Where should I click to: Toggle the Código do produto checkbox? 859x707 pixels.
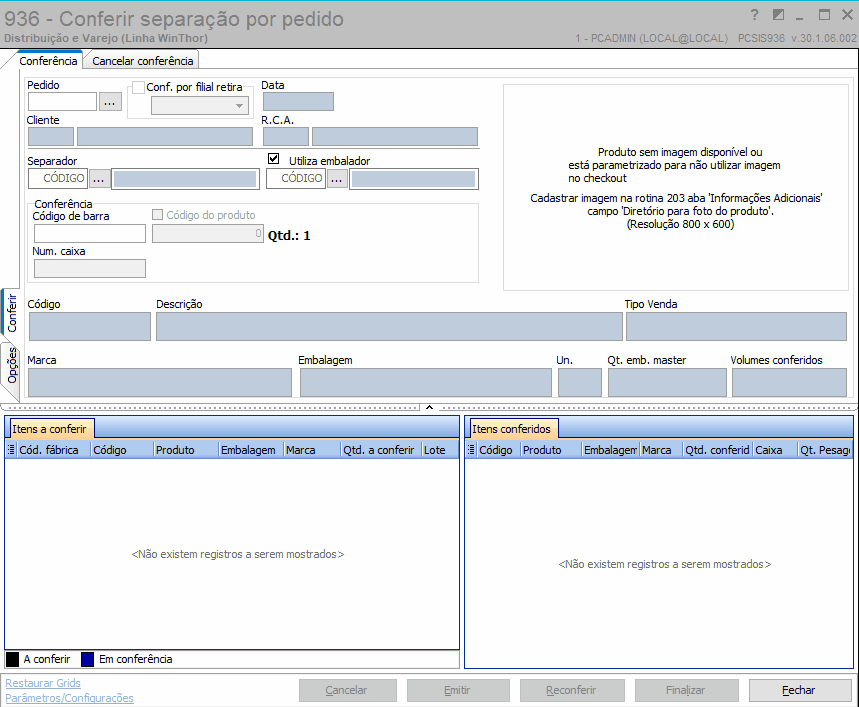coord(158,215)
